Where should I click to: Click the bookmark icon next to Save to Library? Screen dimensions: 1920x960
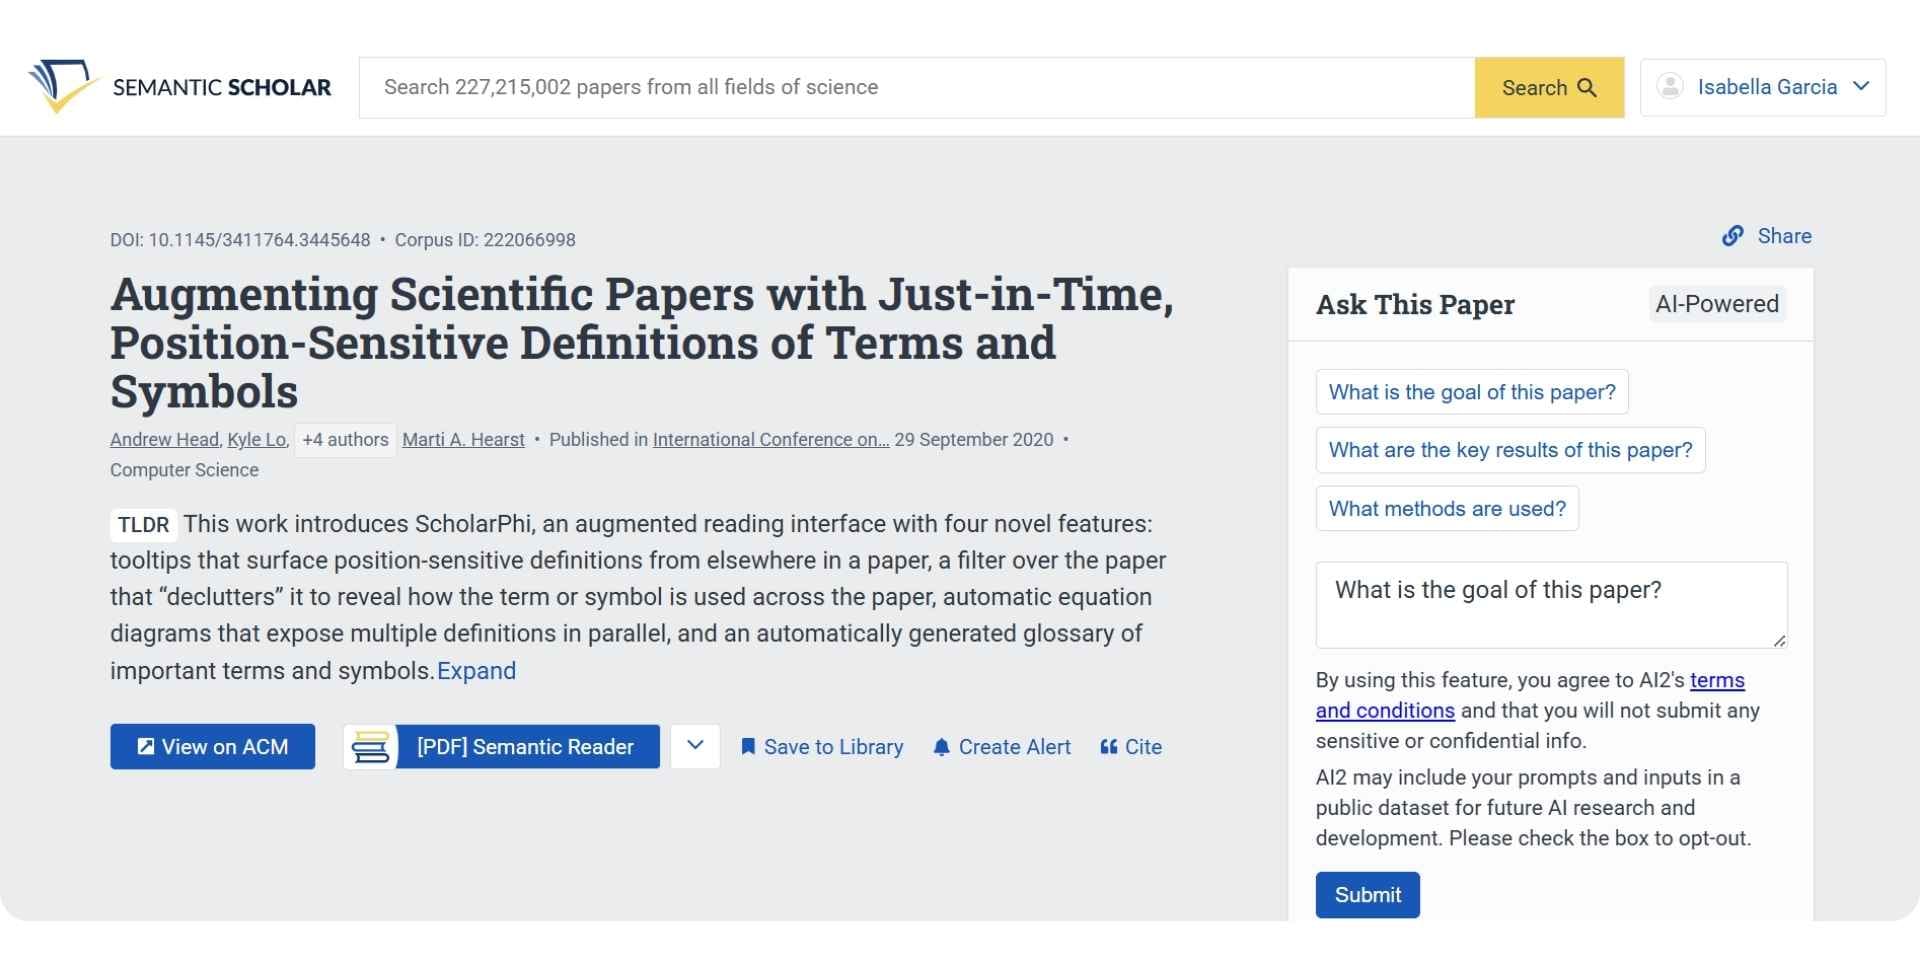[747, 746]
